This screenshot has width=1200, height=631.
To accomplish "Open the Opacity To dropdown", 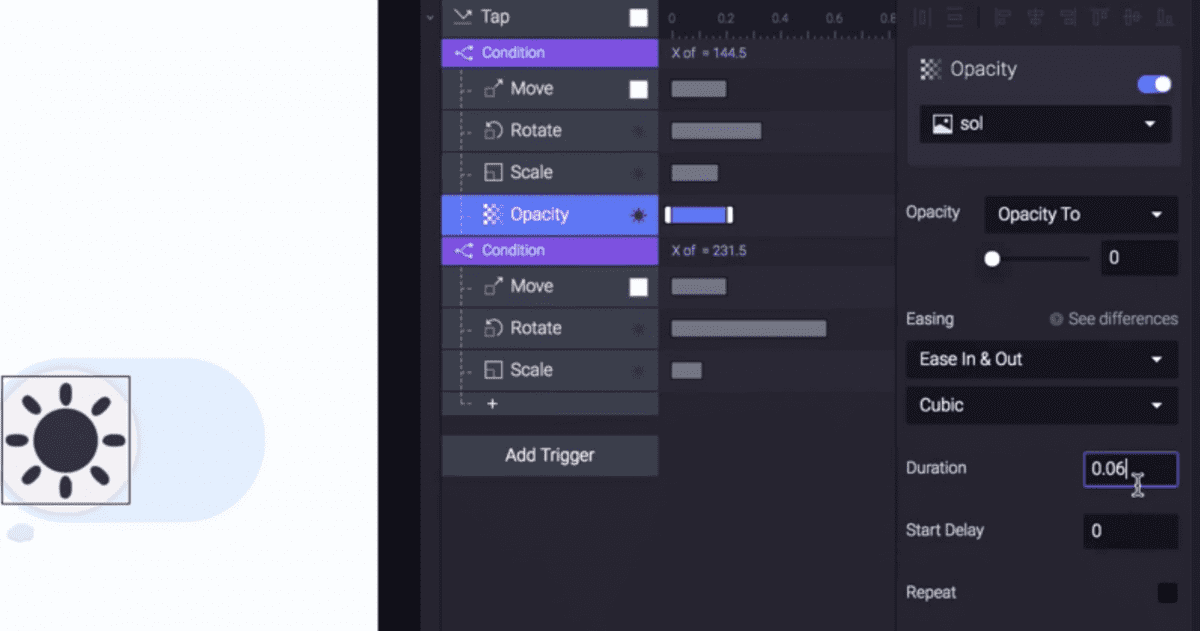I will 1080,215.
